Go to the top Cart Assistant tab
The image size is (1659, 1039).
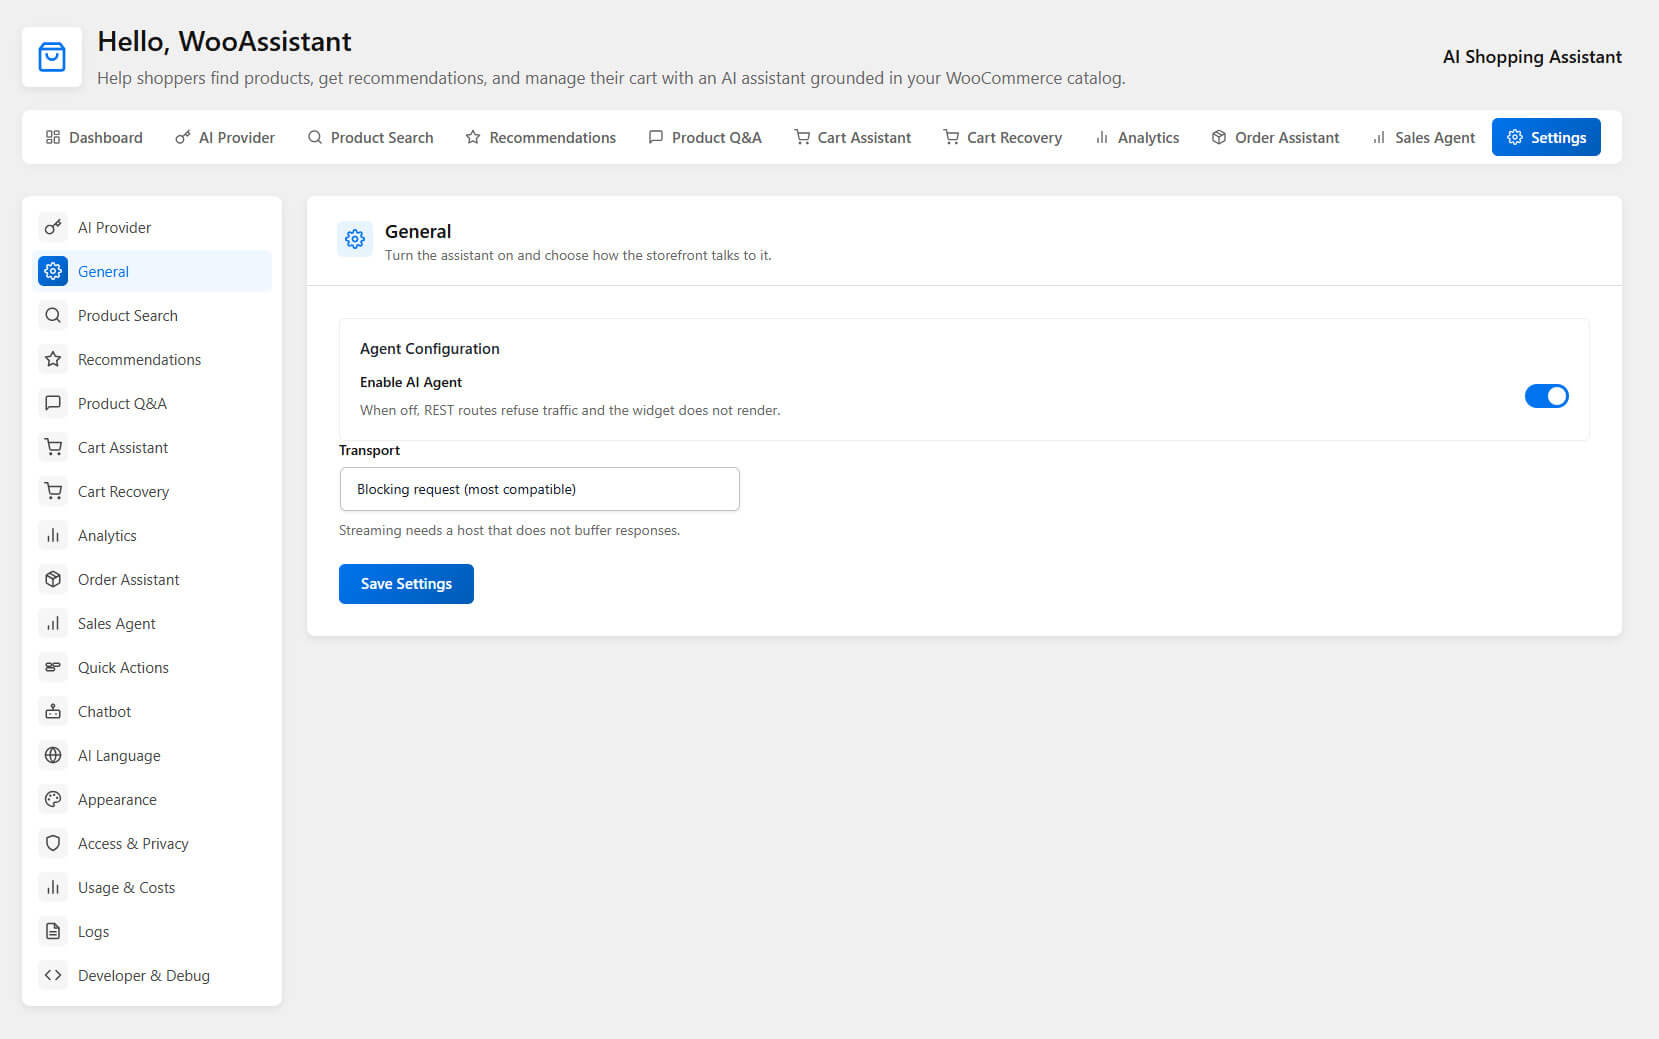853,137
